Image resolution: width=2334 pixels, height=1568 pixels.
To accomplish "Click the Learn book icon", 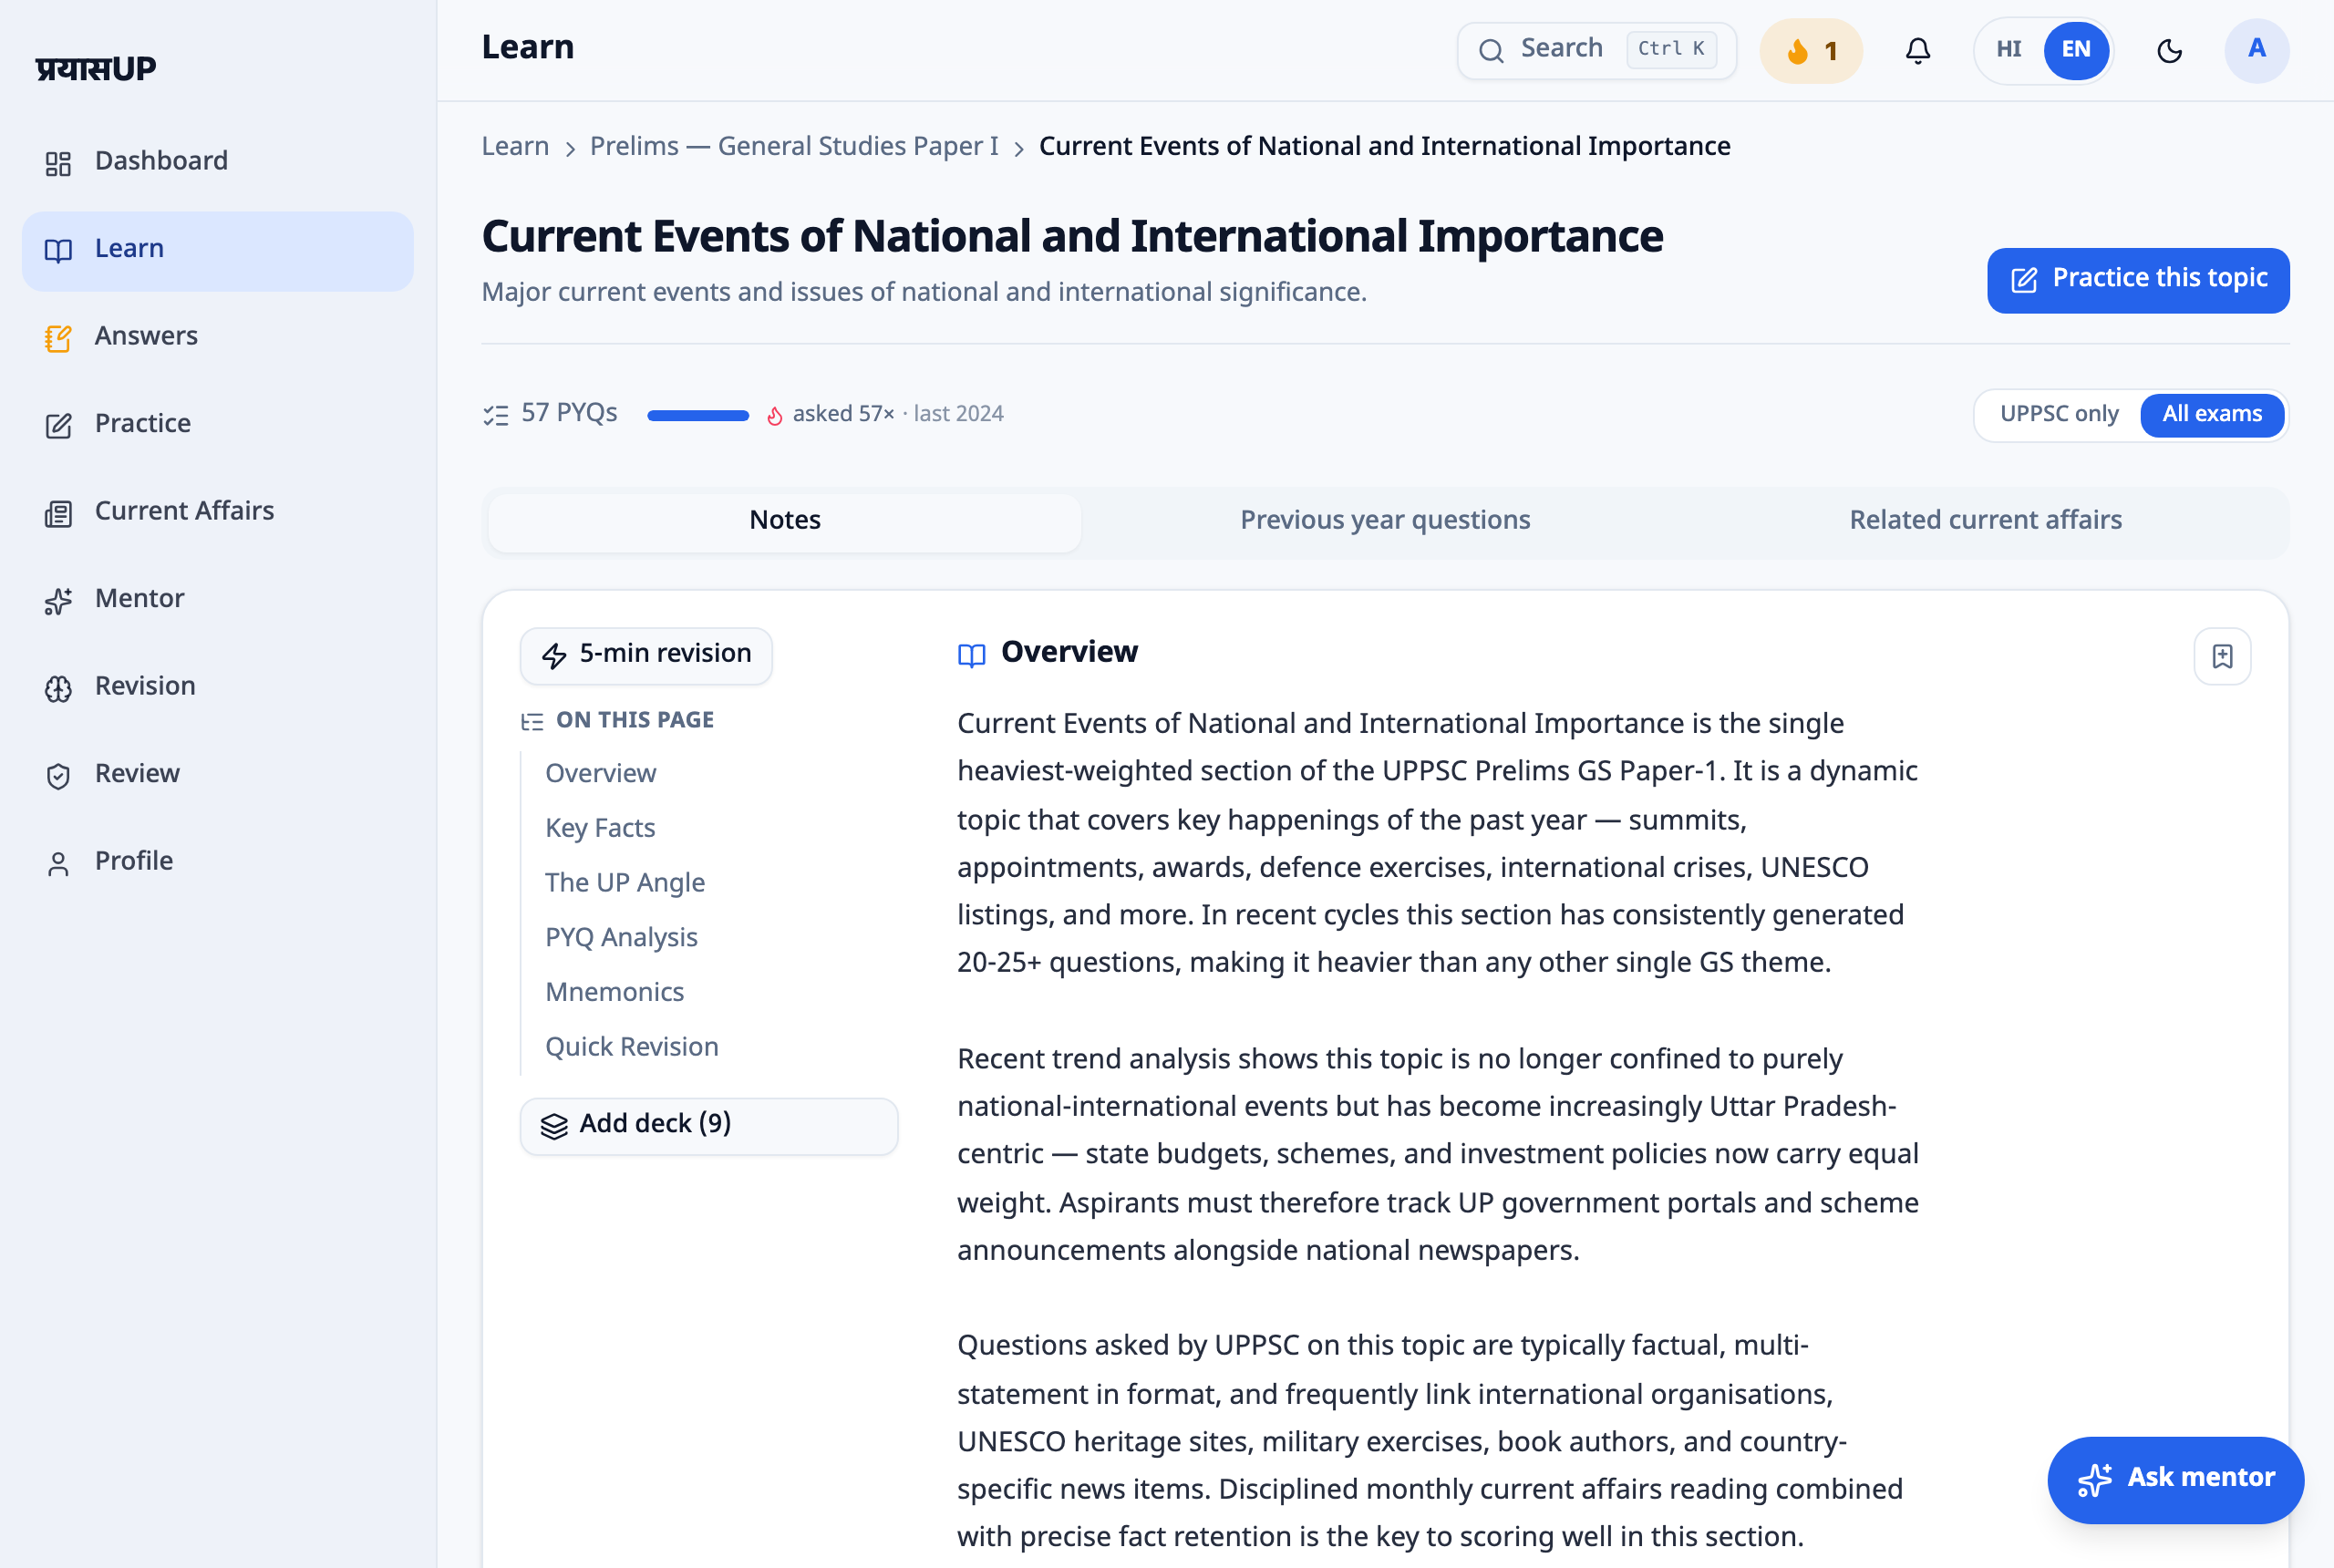I will coord(58,250).
